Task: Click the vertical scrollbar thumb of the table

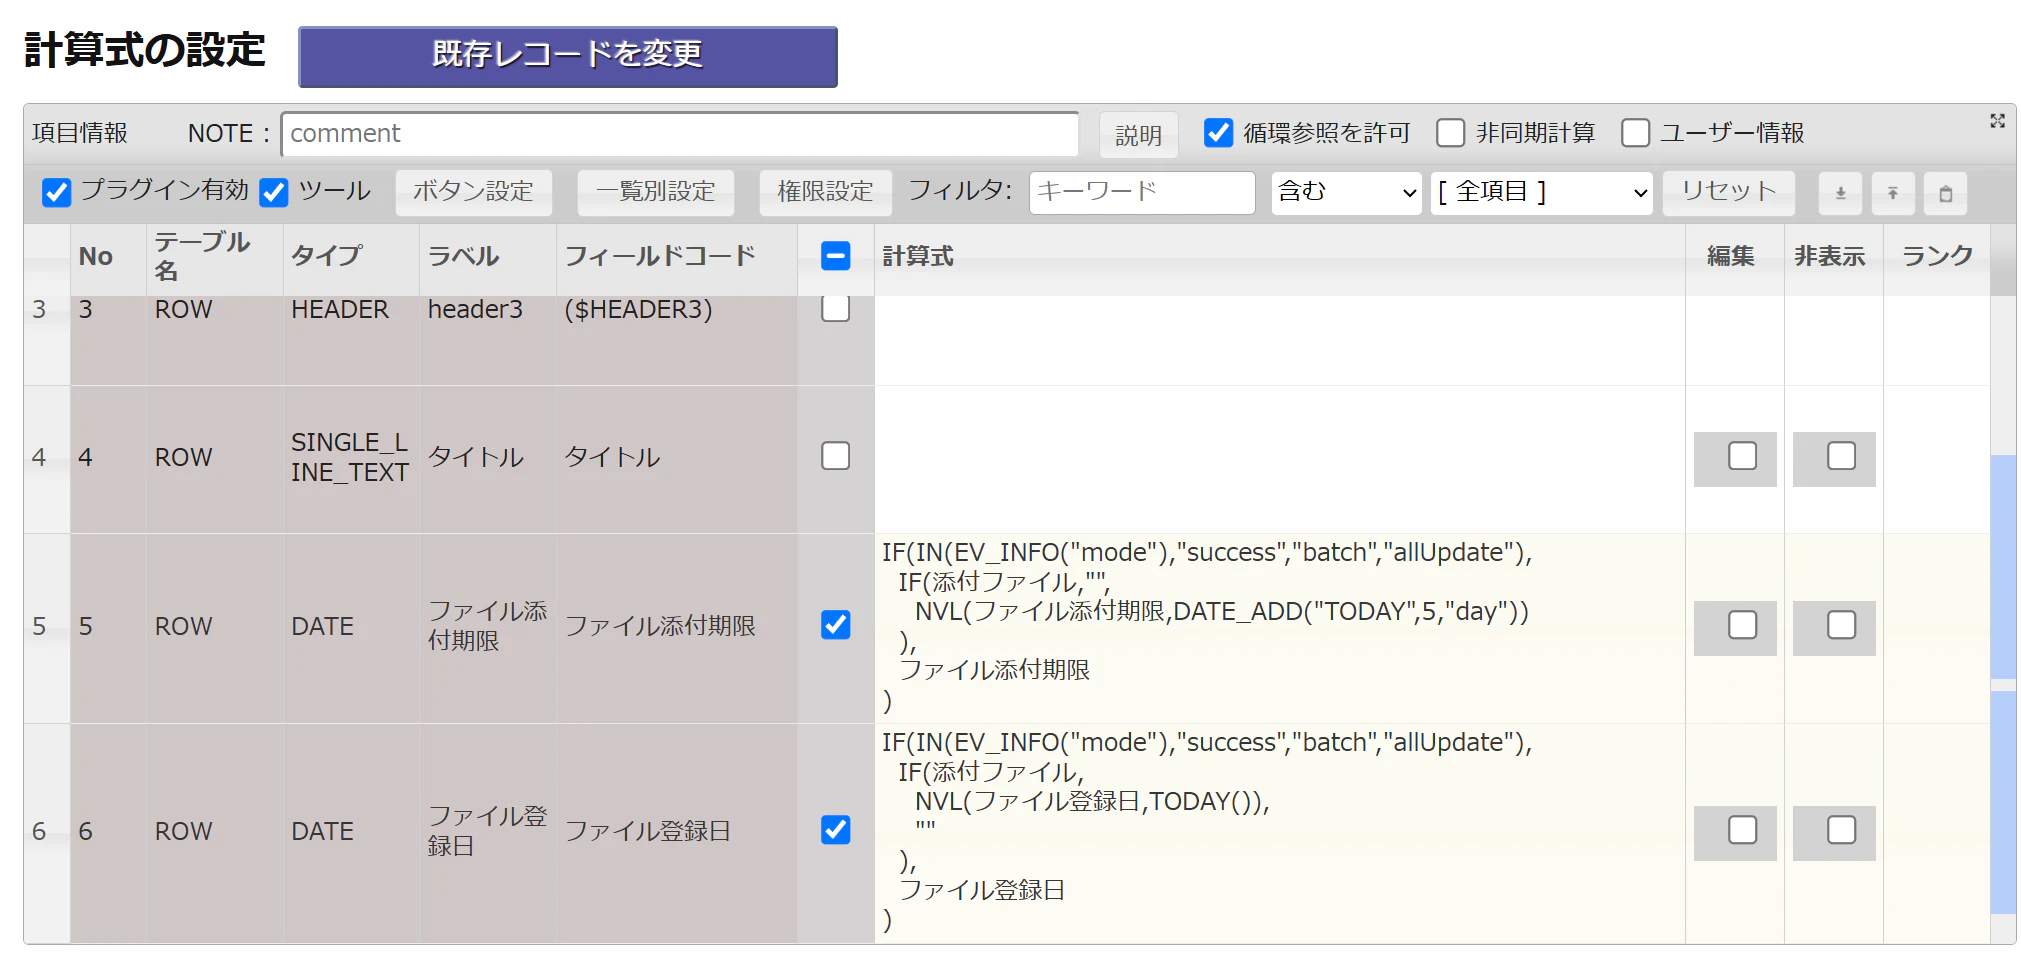Action: [2003, 685]
